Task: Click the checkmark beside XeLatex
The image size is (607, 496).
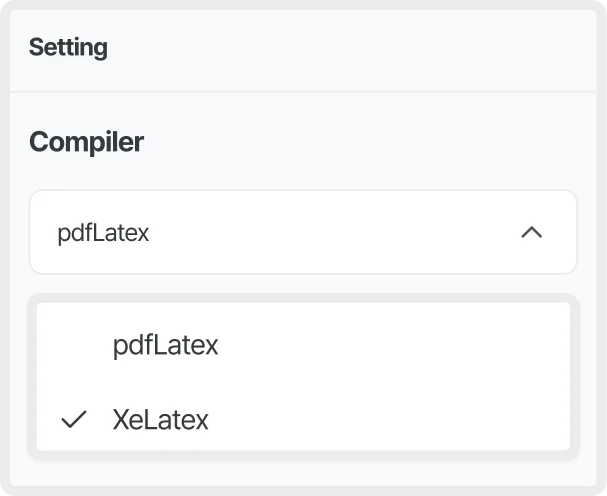Action: click(74, 420)
